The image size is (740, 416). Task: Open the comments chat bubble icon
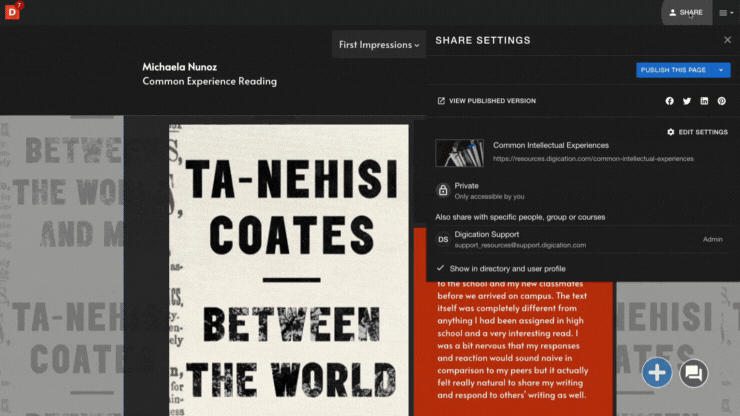pos(693,373)
